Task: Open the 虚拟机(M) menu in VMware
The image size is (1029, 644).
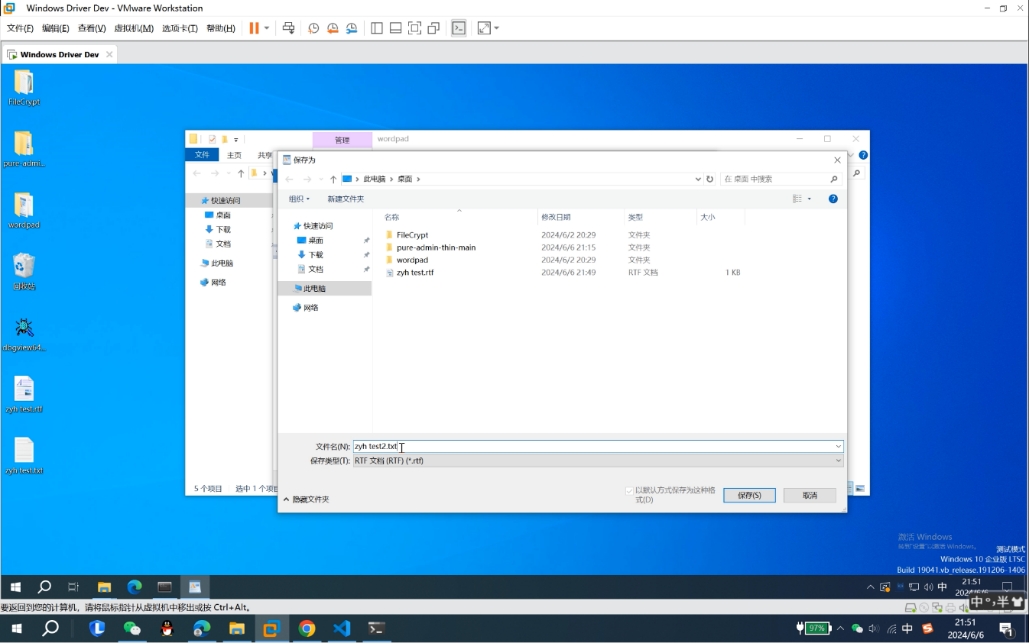Action: click(134, 28)
